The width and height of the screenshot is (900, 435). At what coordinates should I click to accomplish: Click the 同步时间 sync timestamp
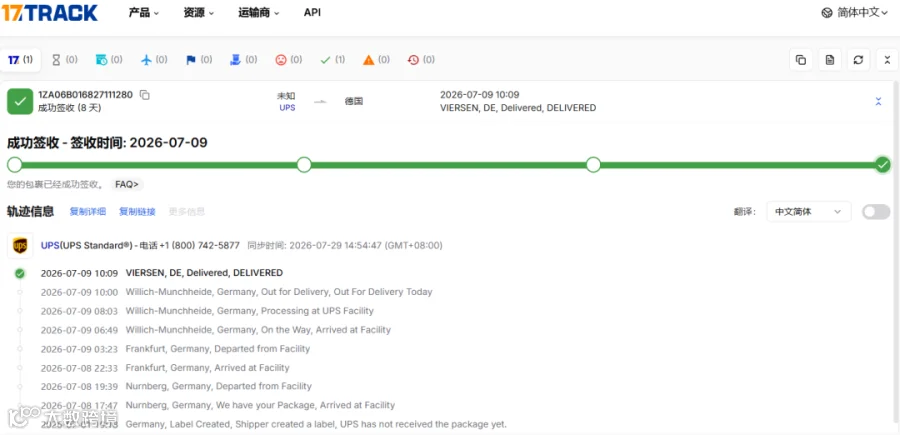tap(345, 246)
